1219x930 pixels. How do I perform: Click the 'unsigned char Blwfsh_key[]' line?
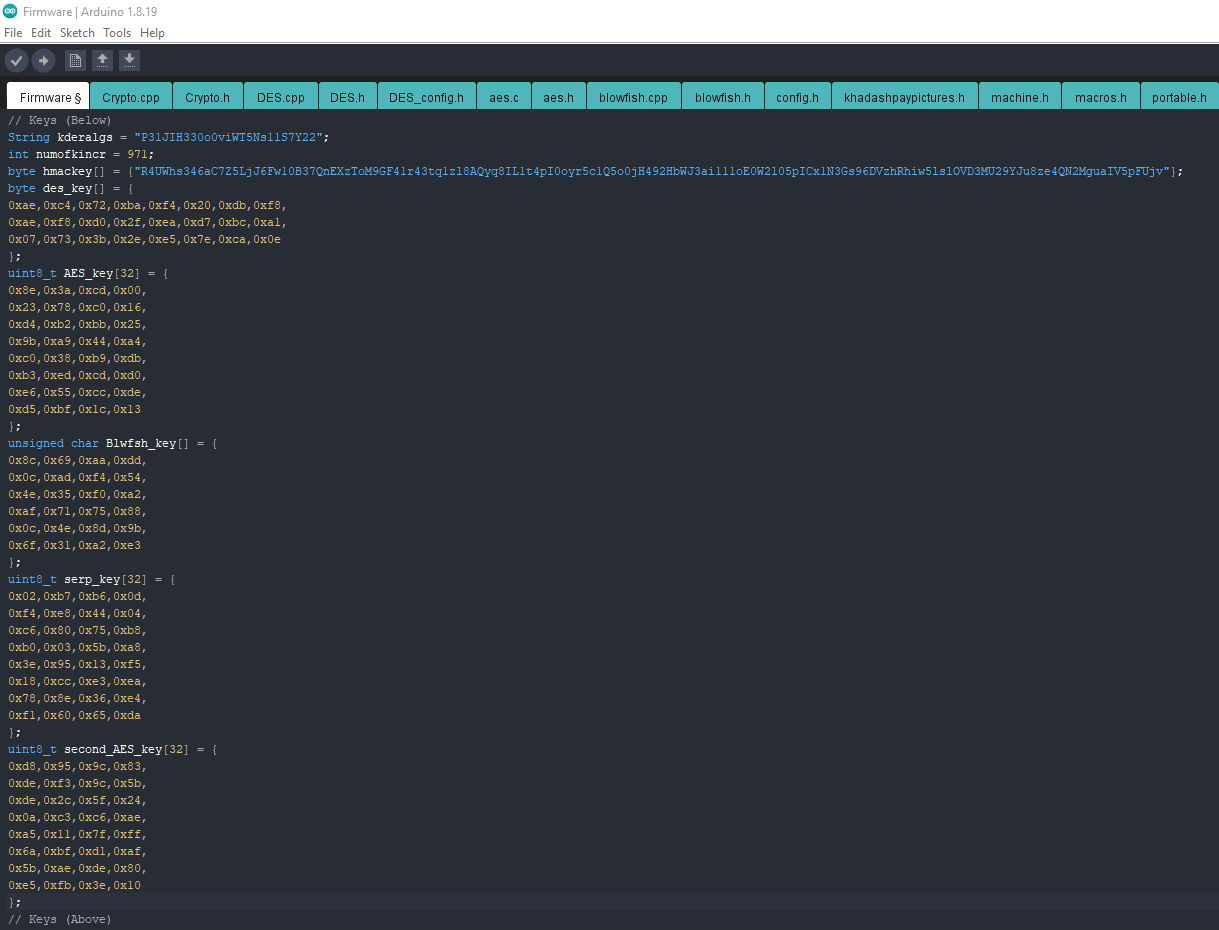(112, 443)
